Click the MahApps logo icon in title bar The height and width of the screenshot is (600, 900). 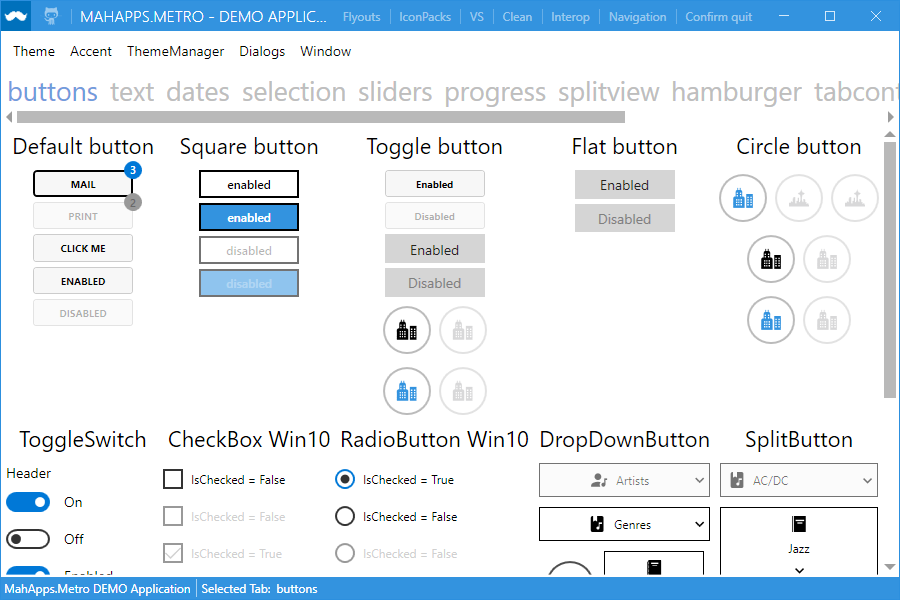(x=14, y=16)
